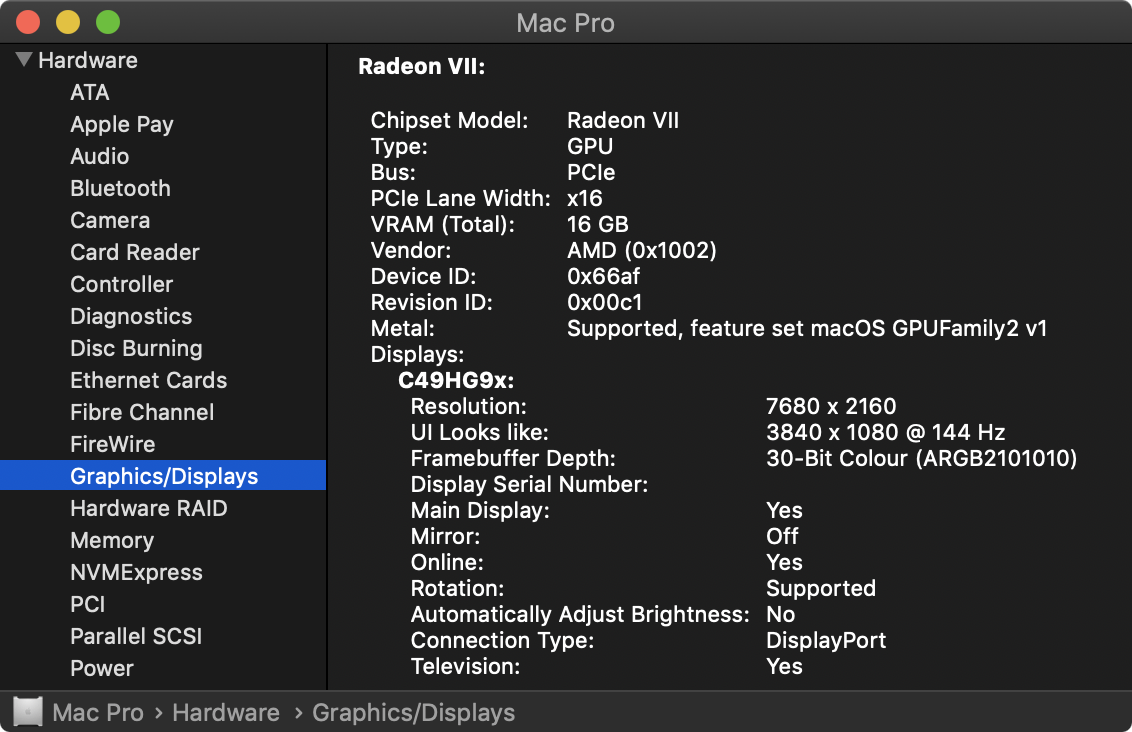Select ATA in the sidebar
The image size is (1132, 732).
(90, 92)
